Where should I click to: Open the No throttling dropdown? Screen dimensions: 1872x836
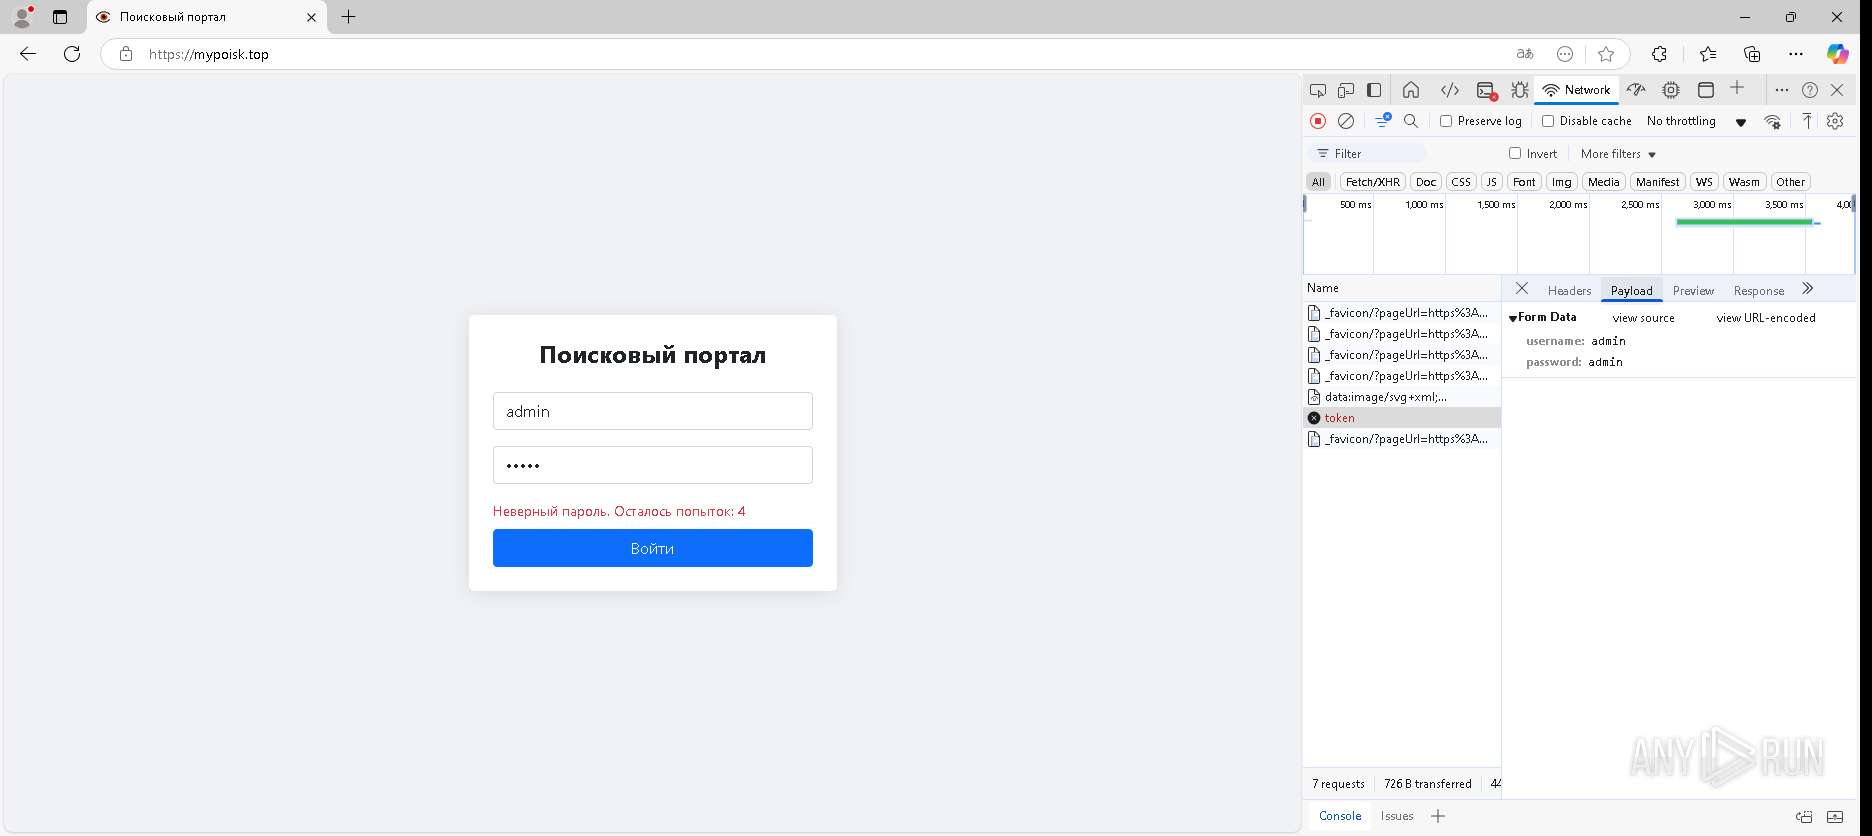(x=1697, y=121)
